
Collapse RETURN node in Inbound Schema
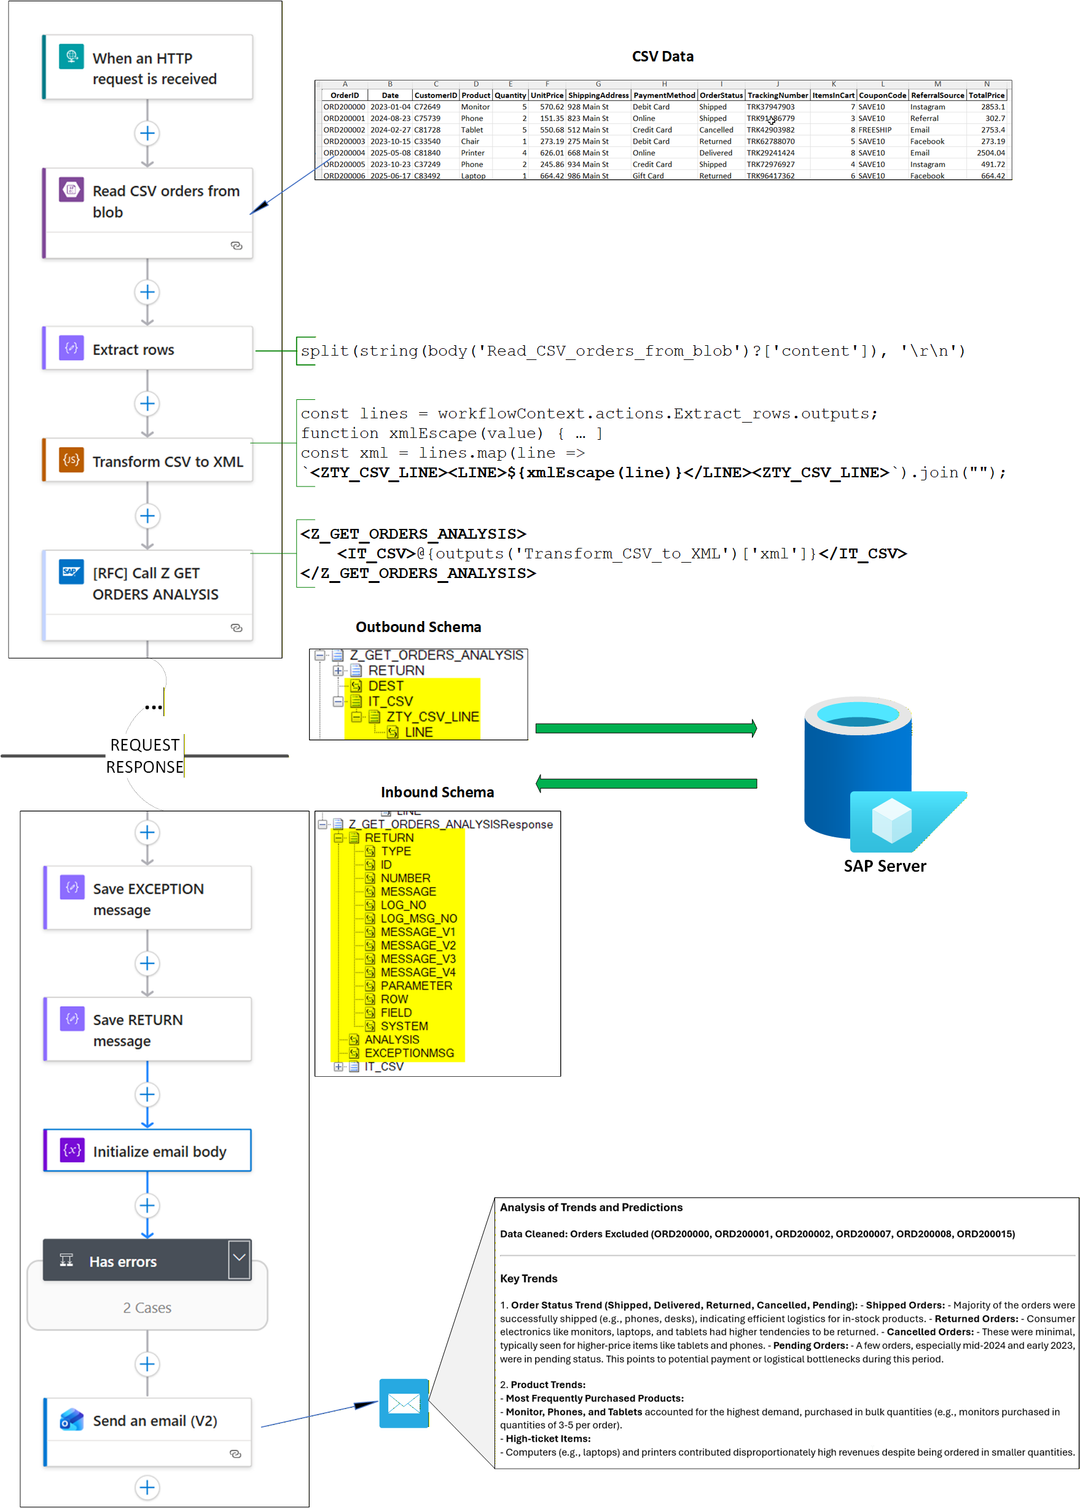tap(338, 838)
